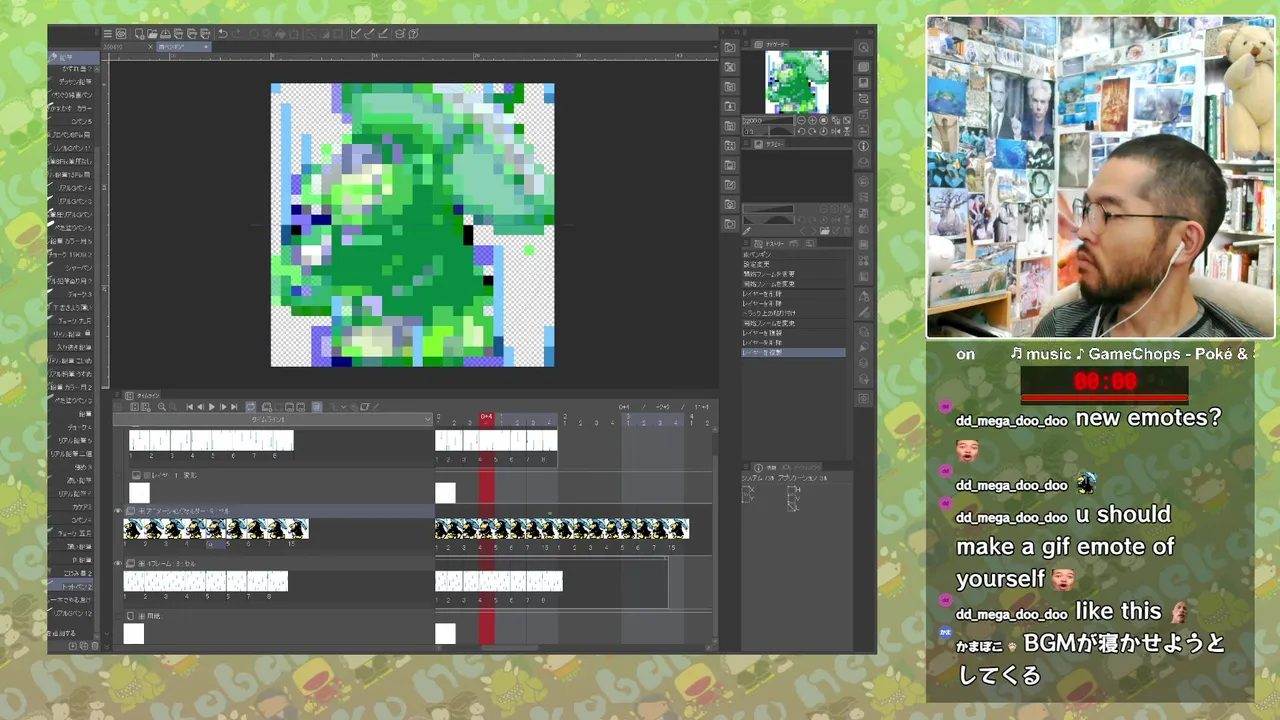This screenshot has height=720, width=1280.
Task: Adjust the Sub View lower rotation slider
Action: click(768, 220)
